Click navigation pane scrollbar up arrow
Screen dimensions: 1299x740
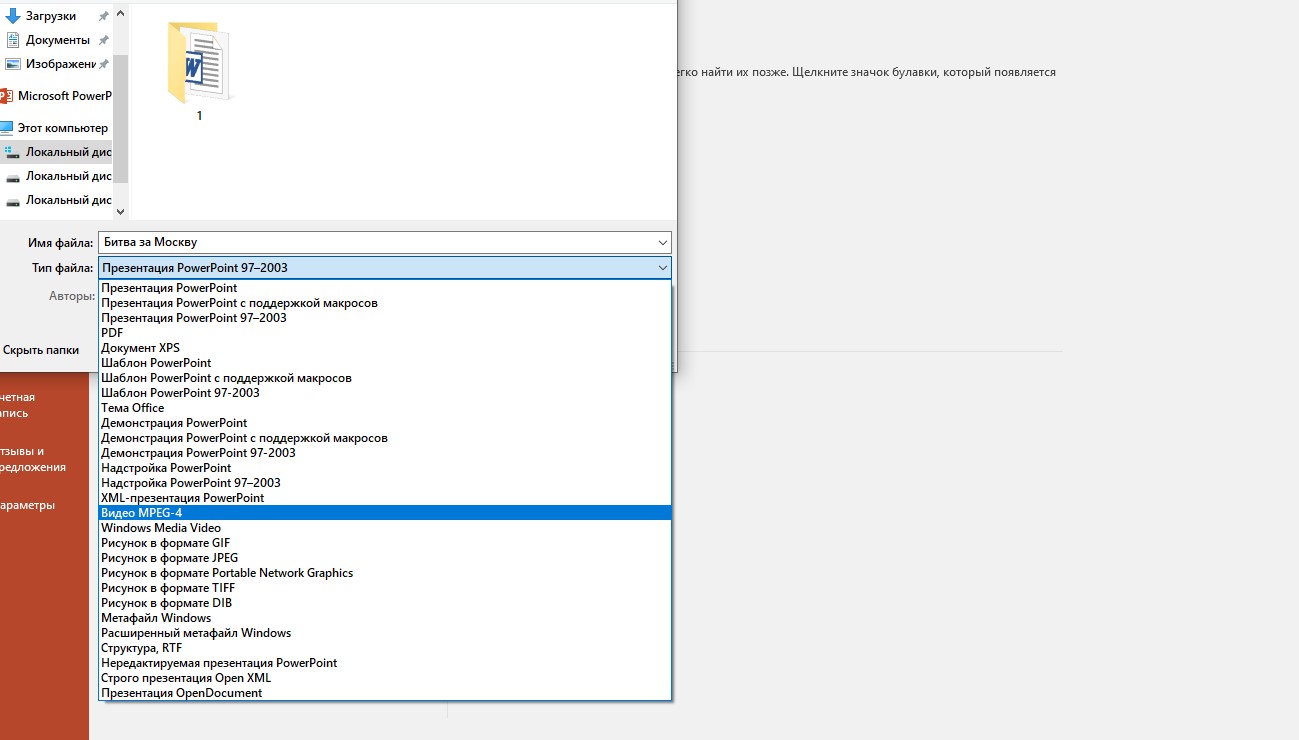(121, 14)
